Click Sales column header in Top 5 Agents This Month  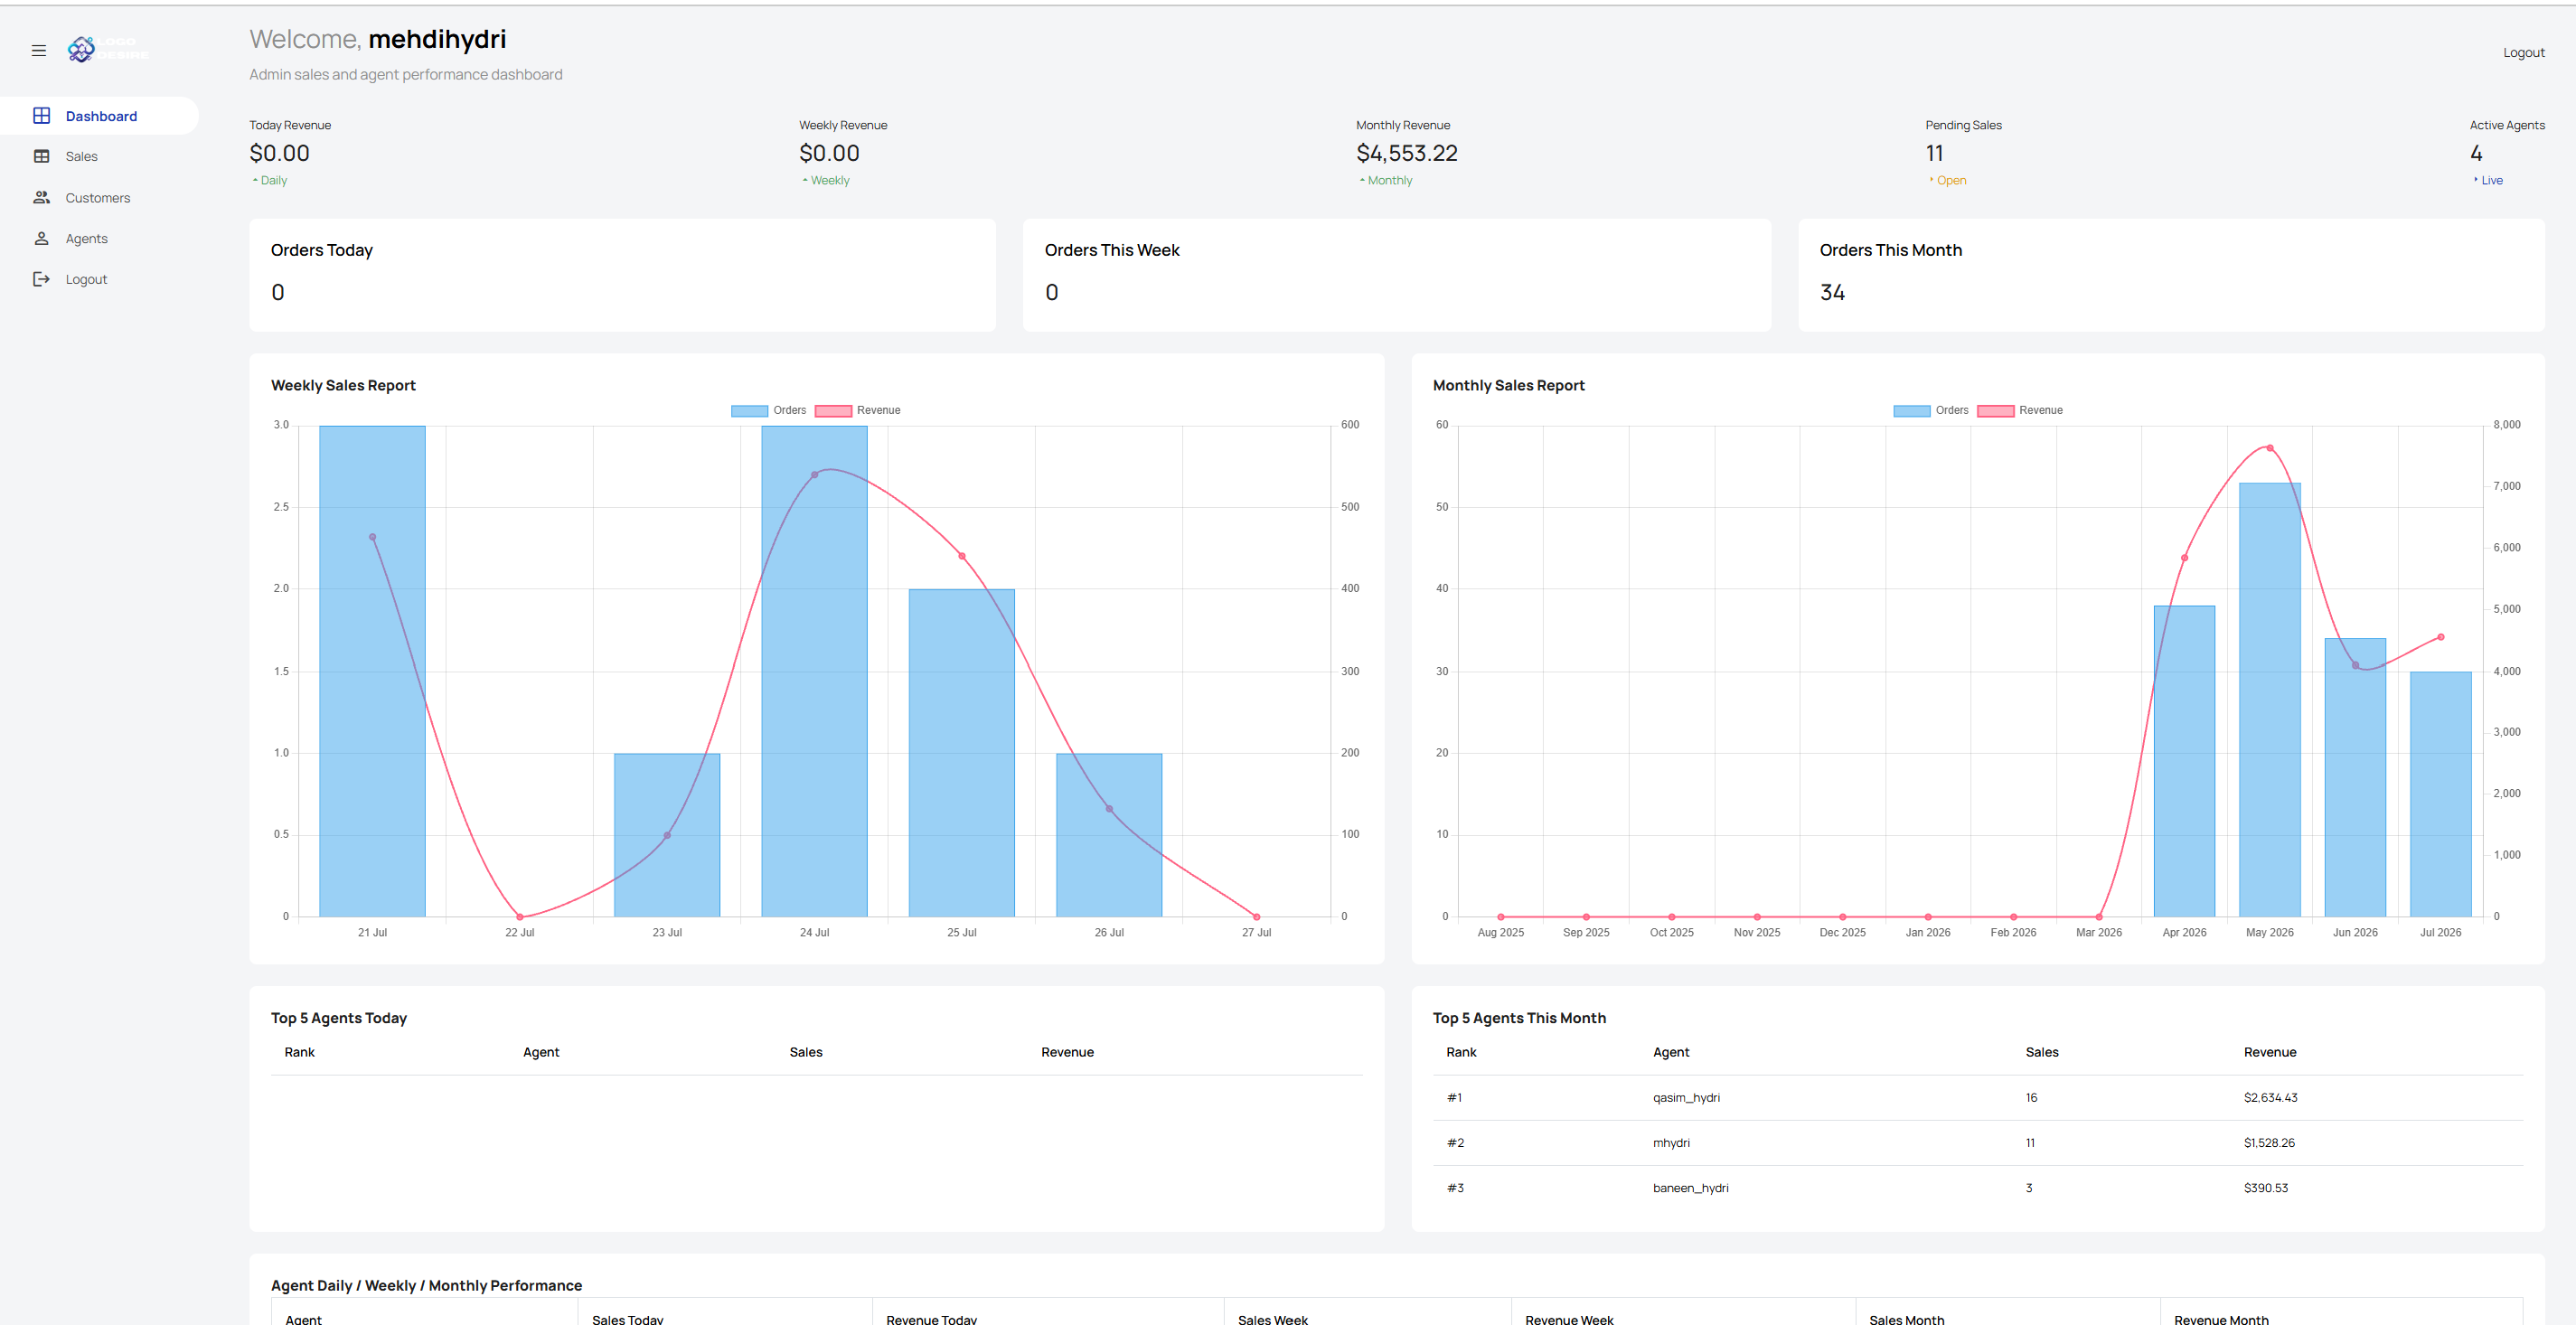coord(2041,1052)
